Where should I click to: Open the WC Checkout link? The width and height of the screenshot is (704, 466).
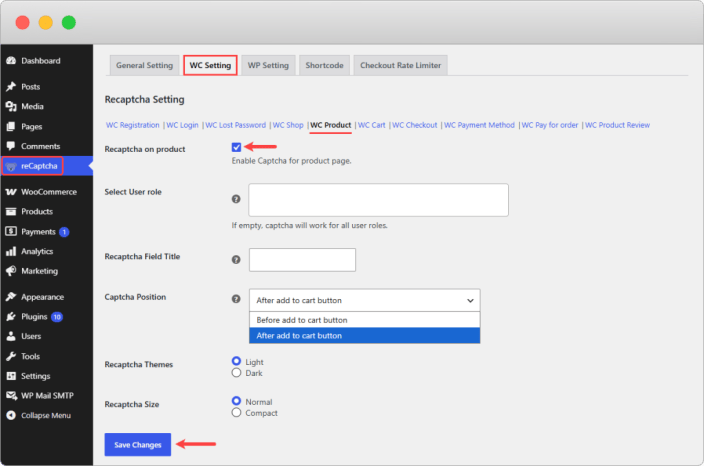(414, 125)
